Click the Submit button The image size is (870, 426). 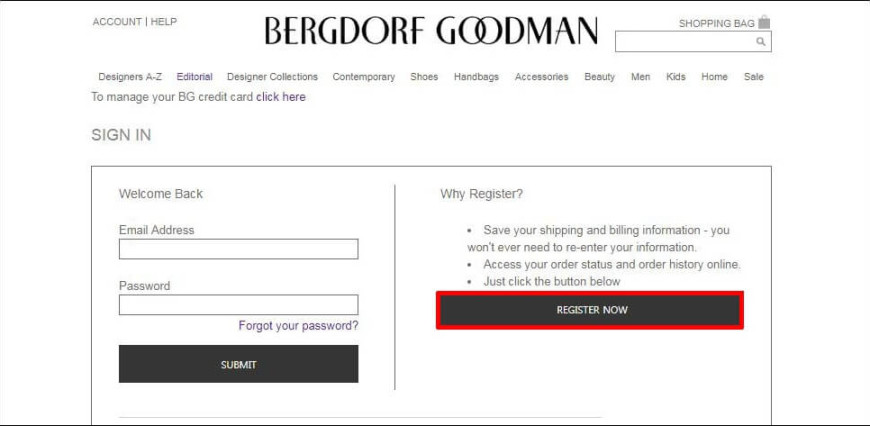[x=239, y=364]
